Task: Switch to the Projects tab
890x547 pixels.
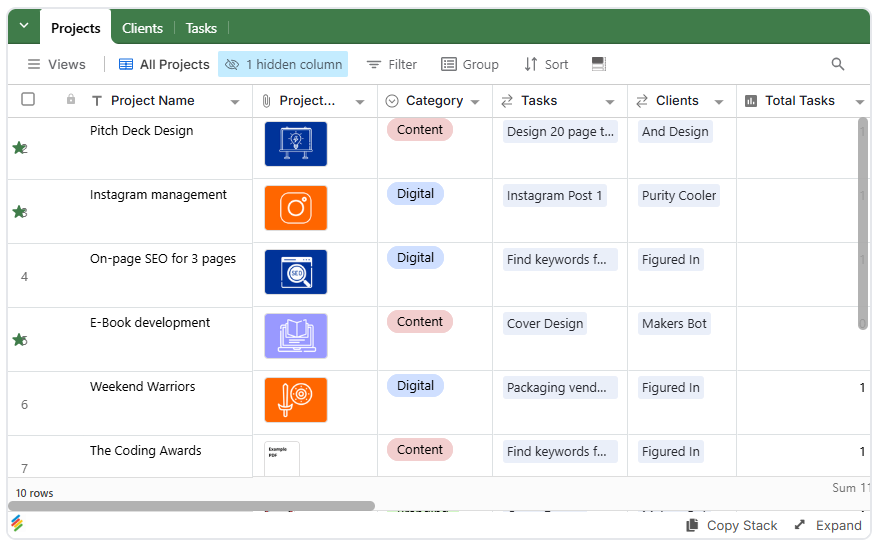Action: coord(75,28)
